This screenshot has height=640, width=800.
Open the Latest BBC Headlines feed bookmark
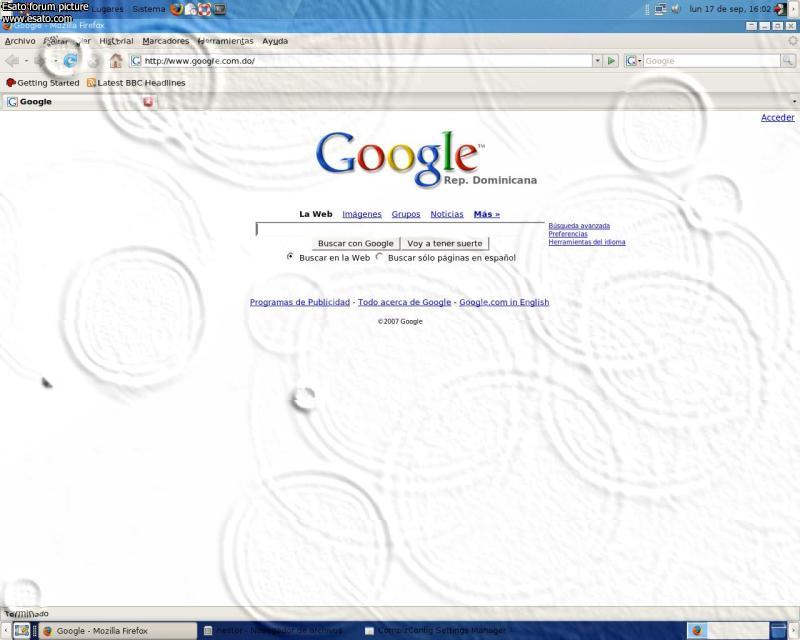pyautogui.click(x=135, y=83)
